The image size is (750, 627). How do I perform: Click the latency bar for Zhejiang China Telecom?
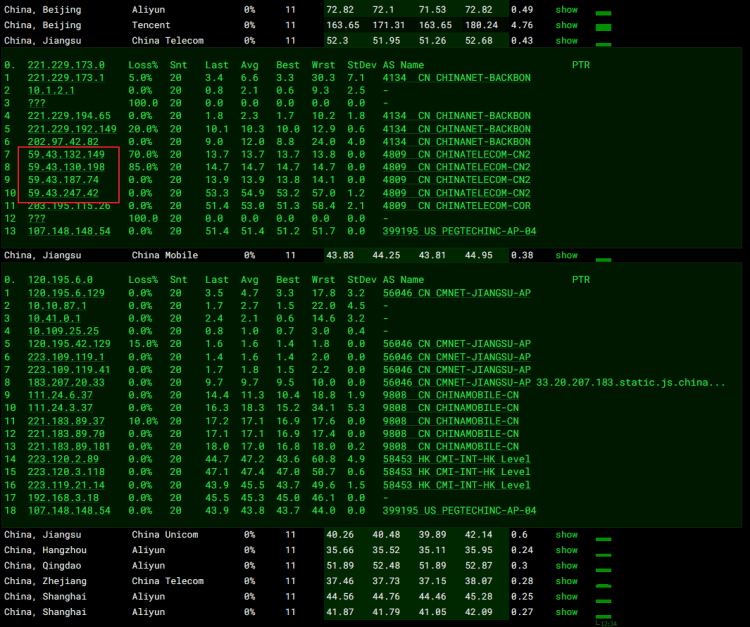point(603,584)
